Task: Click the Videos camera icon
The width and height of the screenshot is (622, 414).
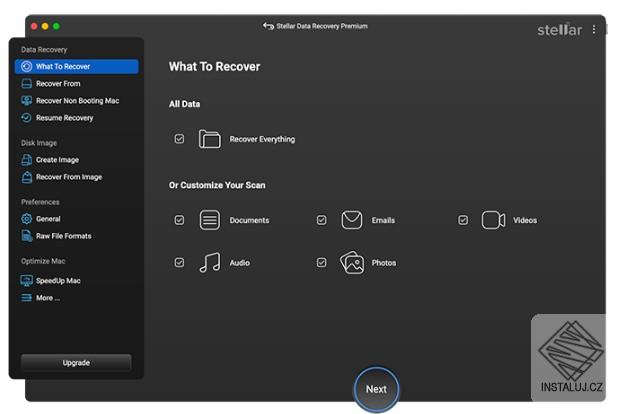Action: click(x=493, y=220)
